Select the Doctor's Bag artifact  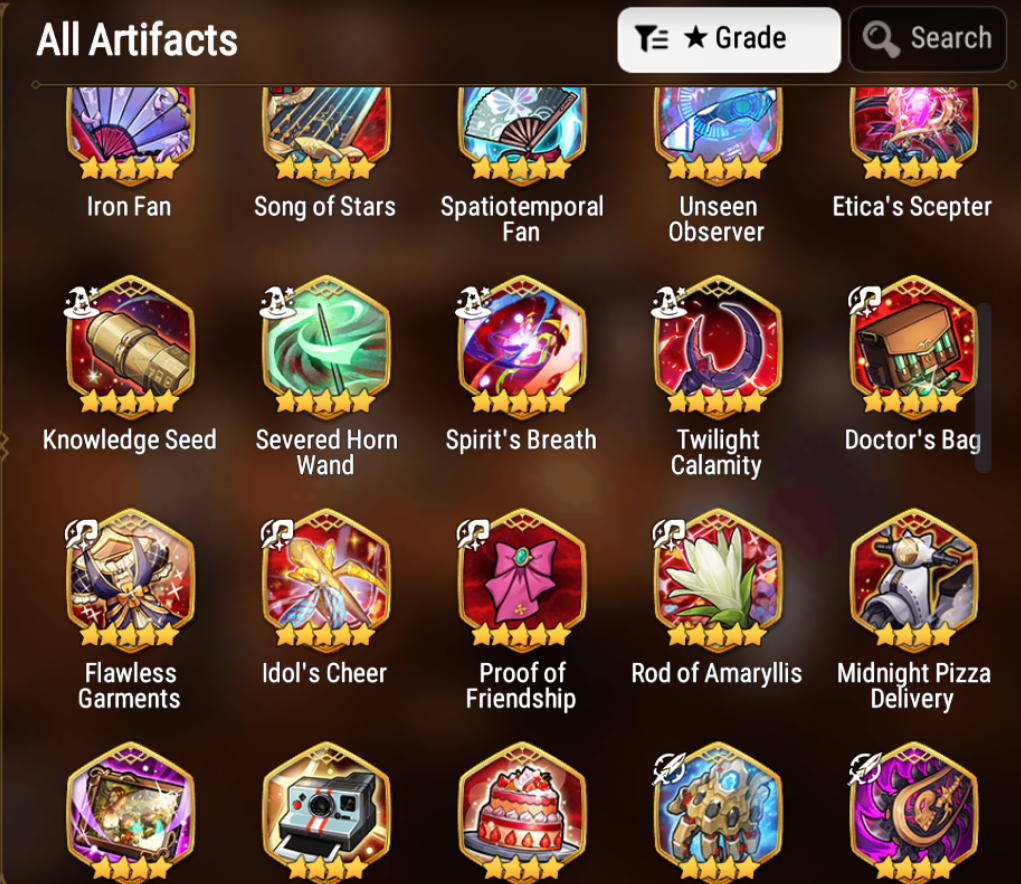click(x=914, y=346)
